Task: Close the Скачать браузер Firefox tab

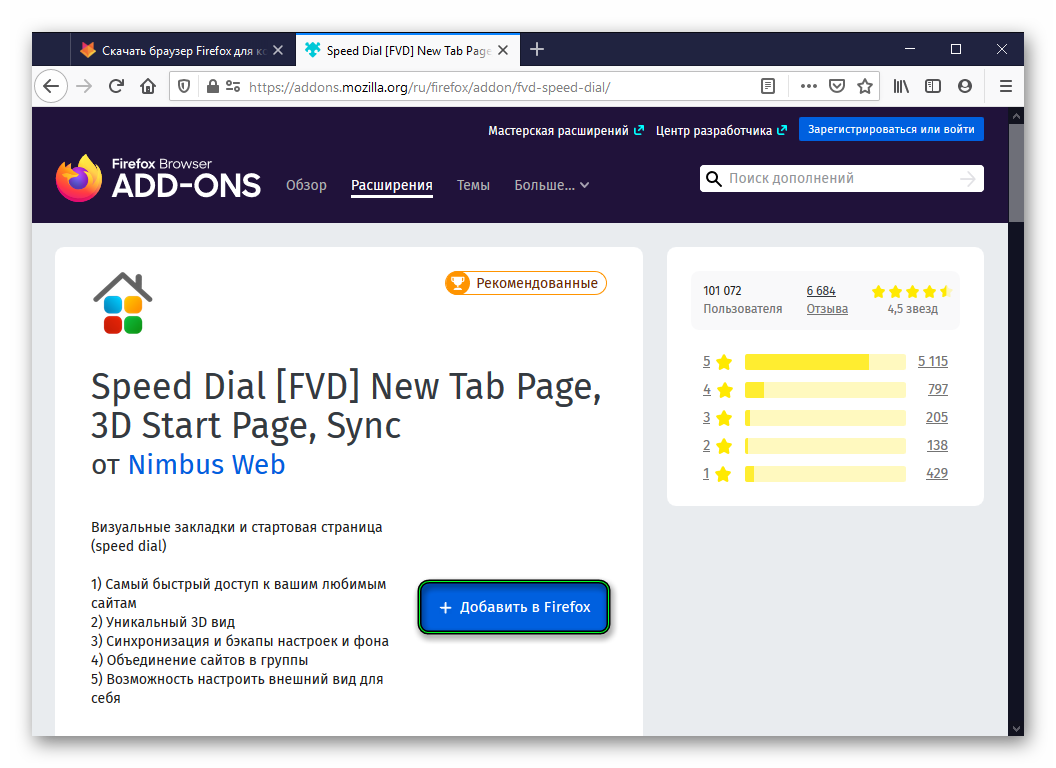Action: click(278, 51)
